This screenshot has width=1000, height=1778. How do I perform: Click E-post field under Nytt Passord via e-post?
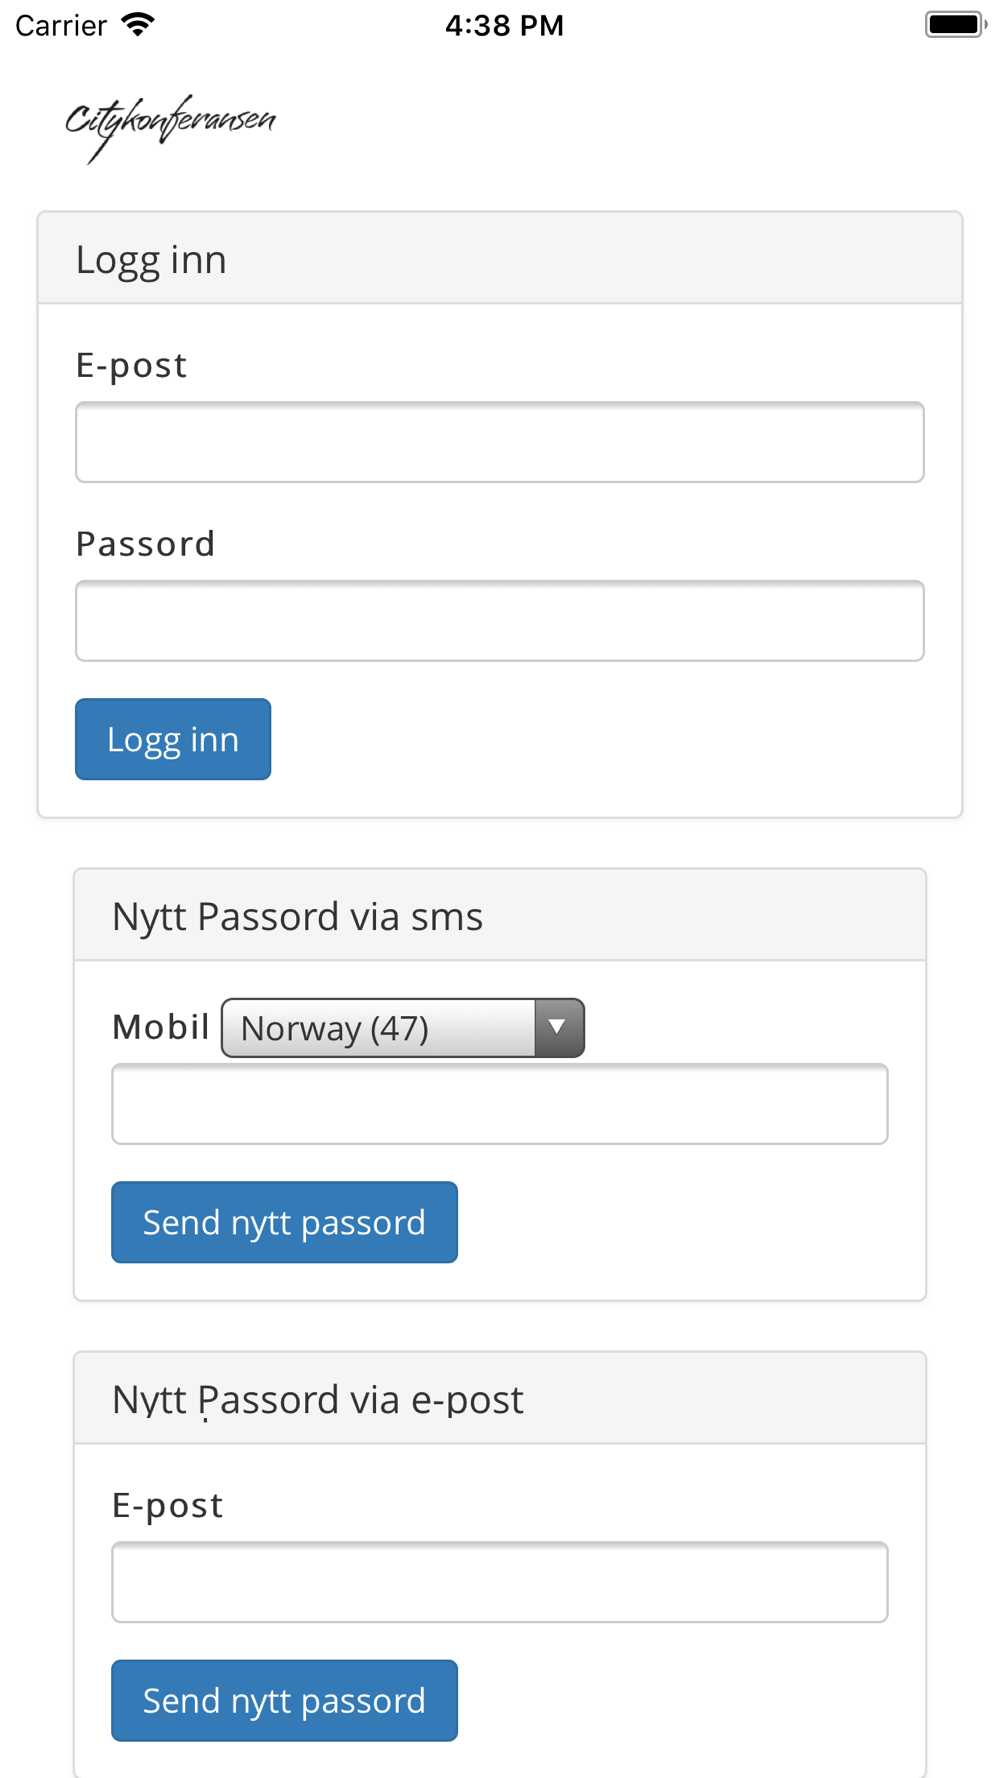click(500, 1582)
